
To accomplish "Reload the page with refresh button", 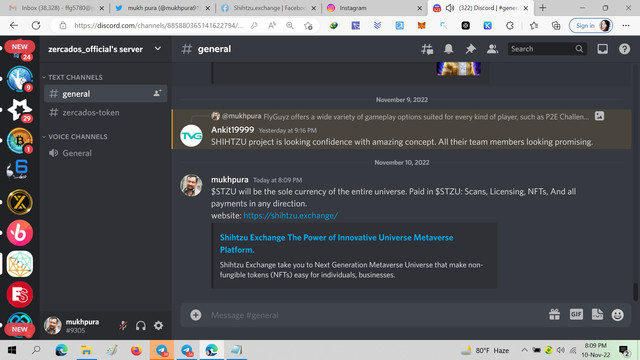I will (x=36, y=25).
